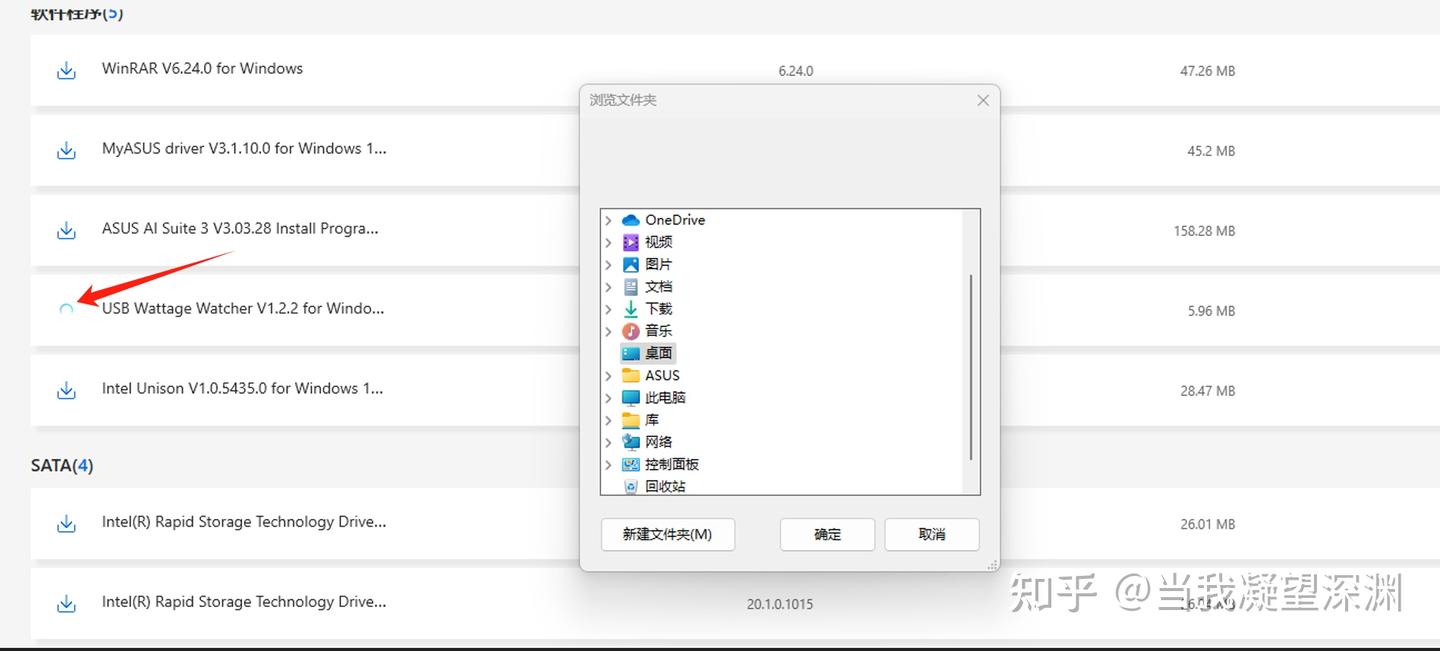Click WinRAR V6.24.0 for Windows title

pyautogui.click(x=202, y=68)
